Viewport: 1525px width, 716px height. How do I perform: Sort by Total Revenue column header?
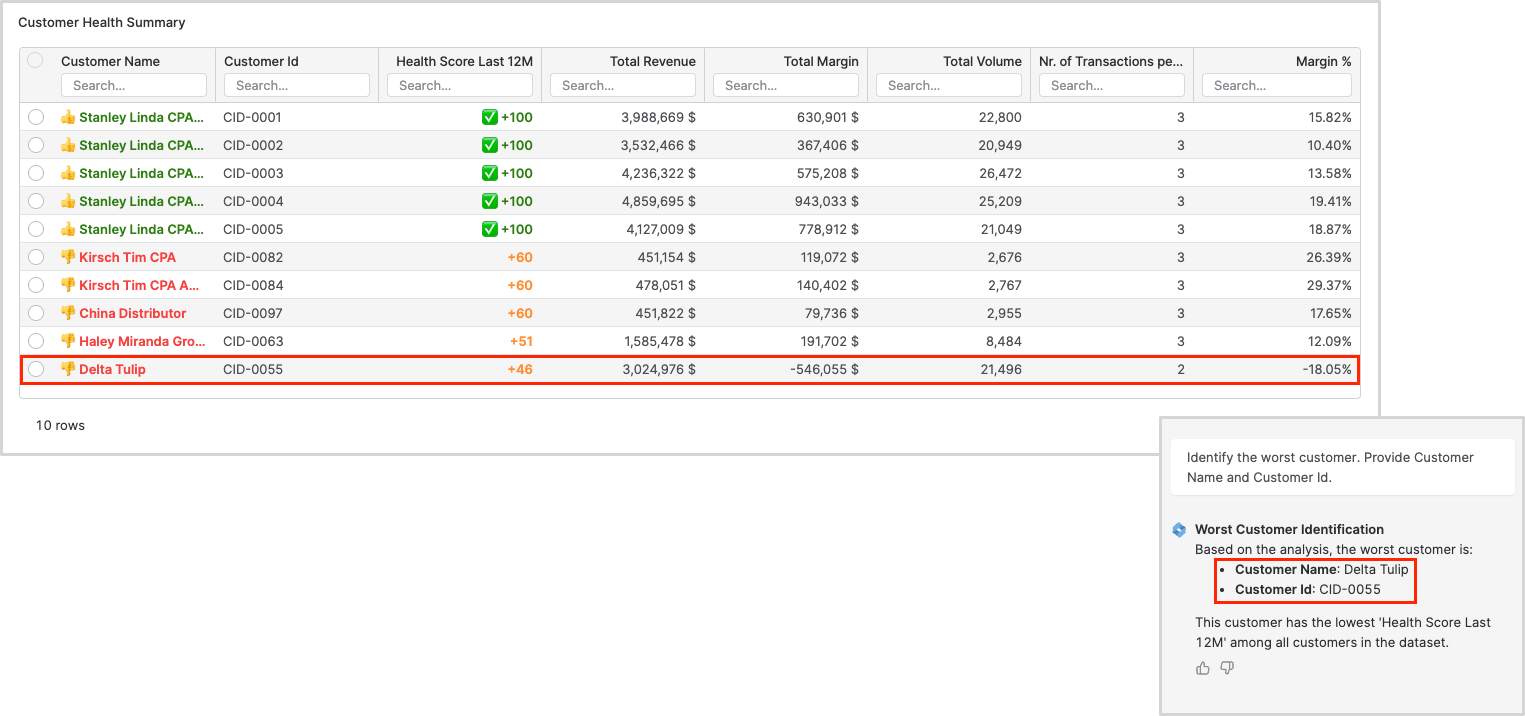pyautogui.click(x=652, y=61)
